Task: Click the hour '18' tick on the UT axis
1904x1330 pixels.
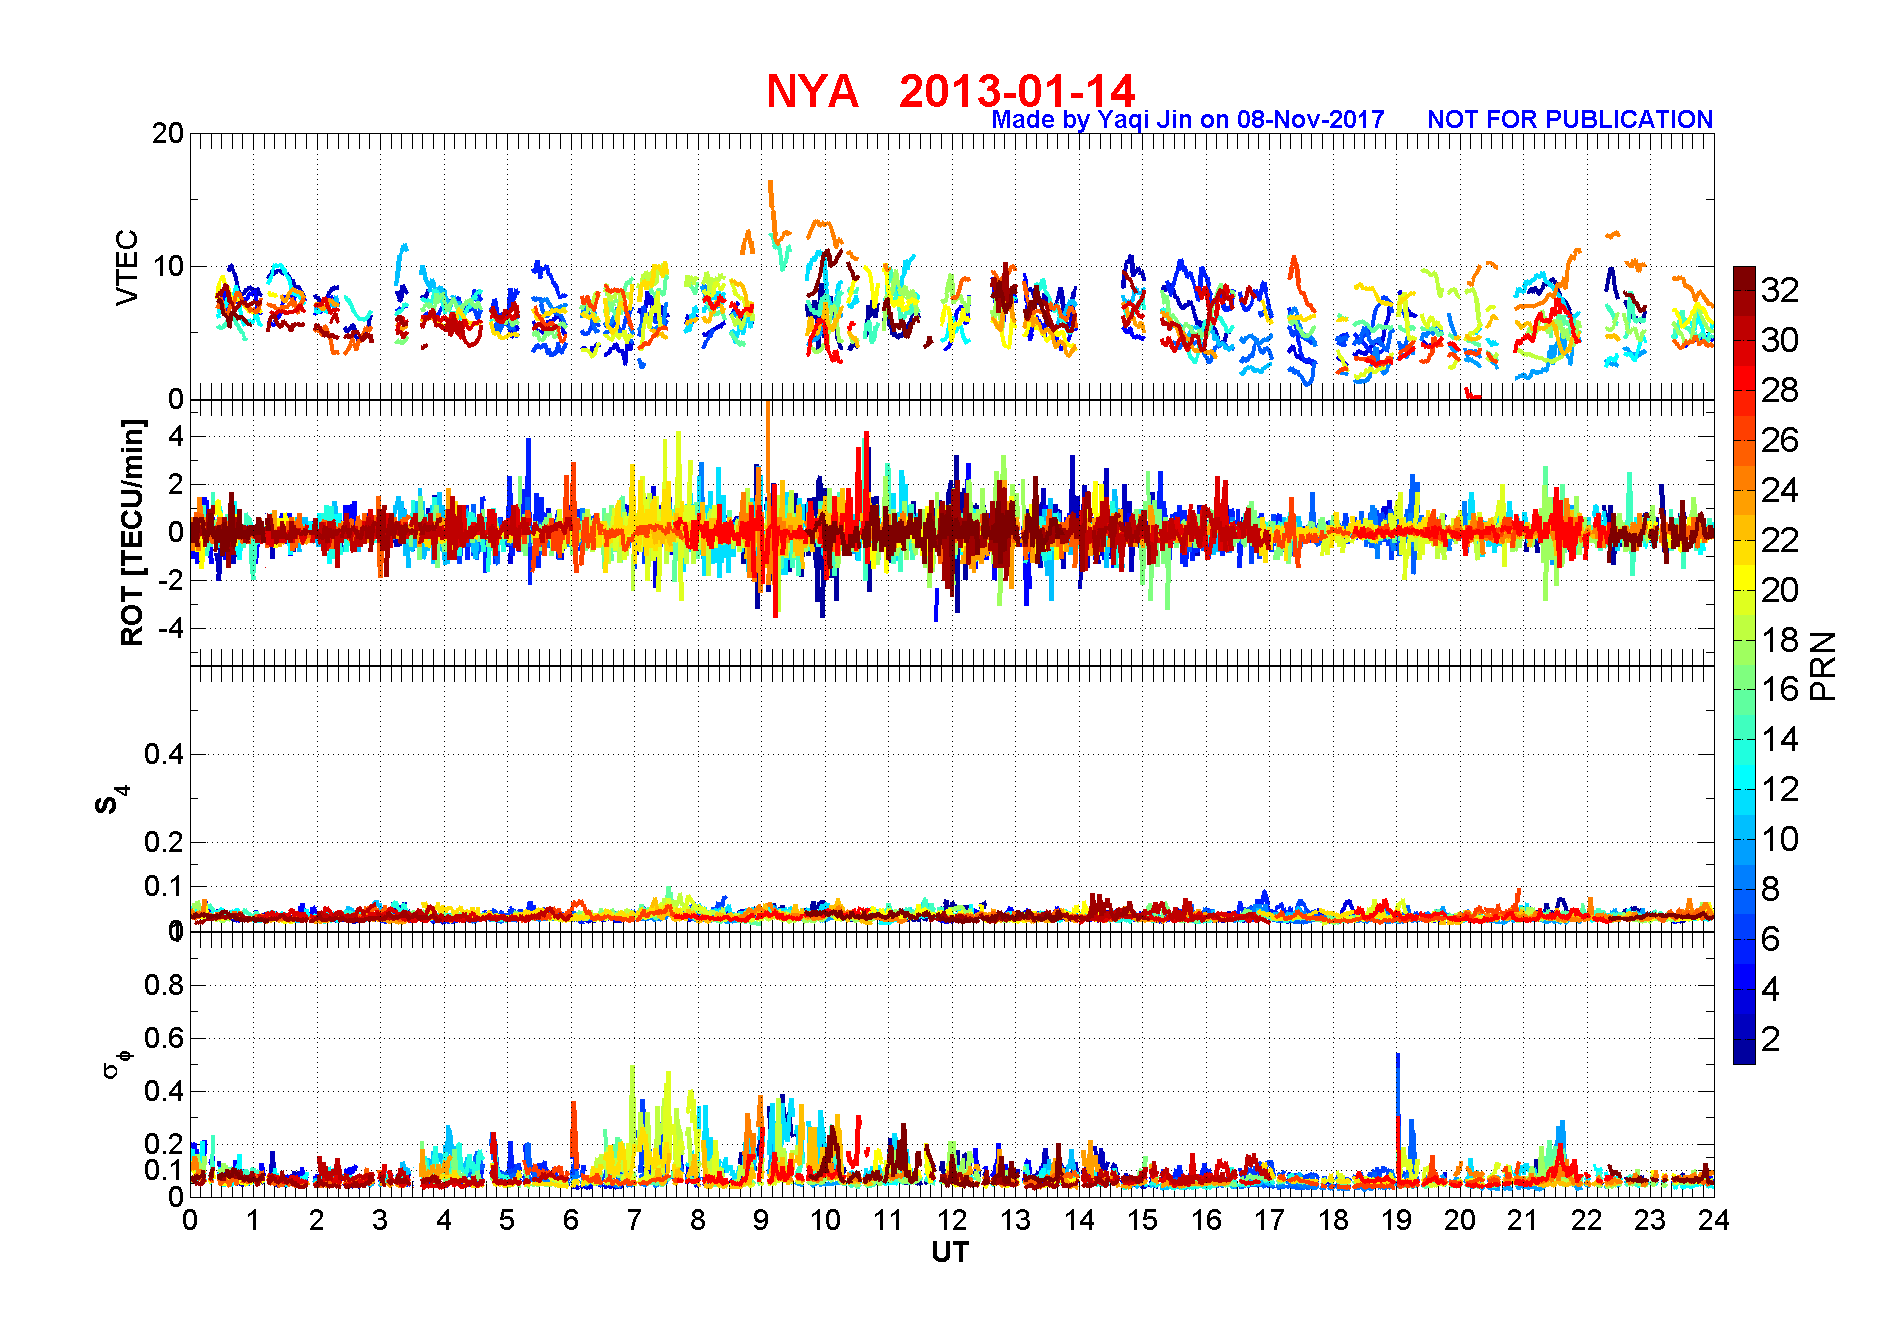Action: [x=1333, y=1220]
